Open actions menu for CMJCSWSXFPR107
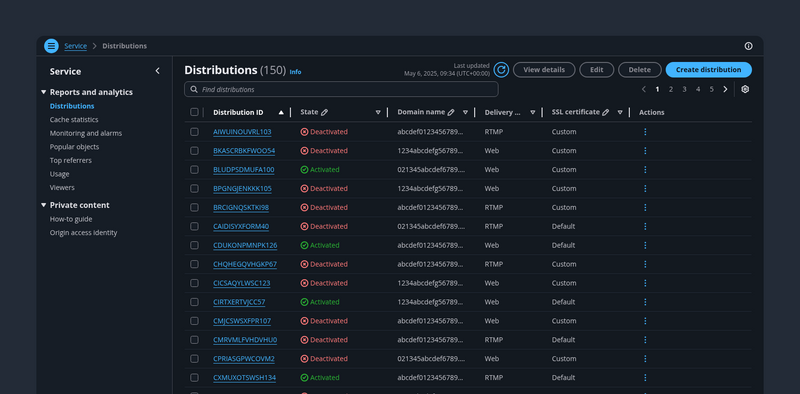The height and width of the screenshot is (394, 800). pos(645,321)
